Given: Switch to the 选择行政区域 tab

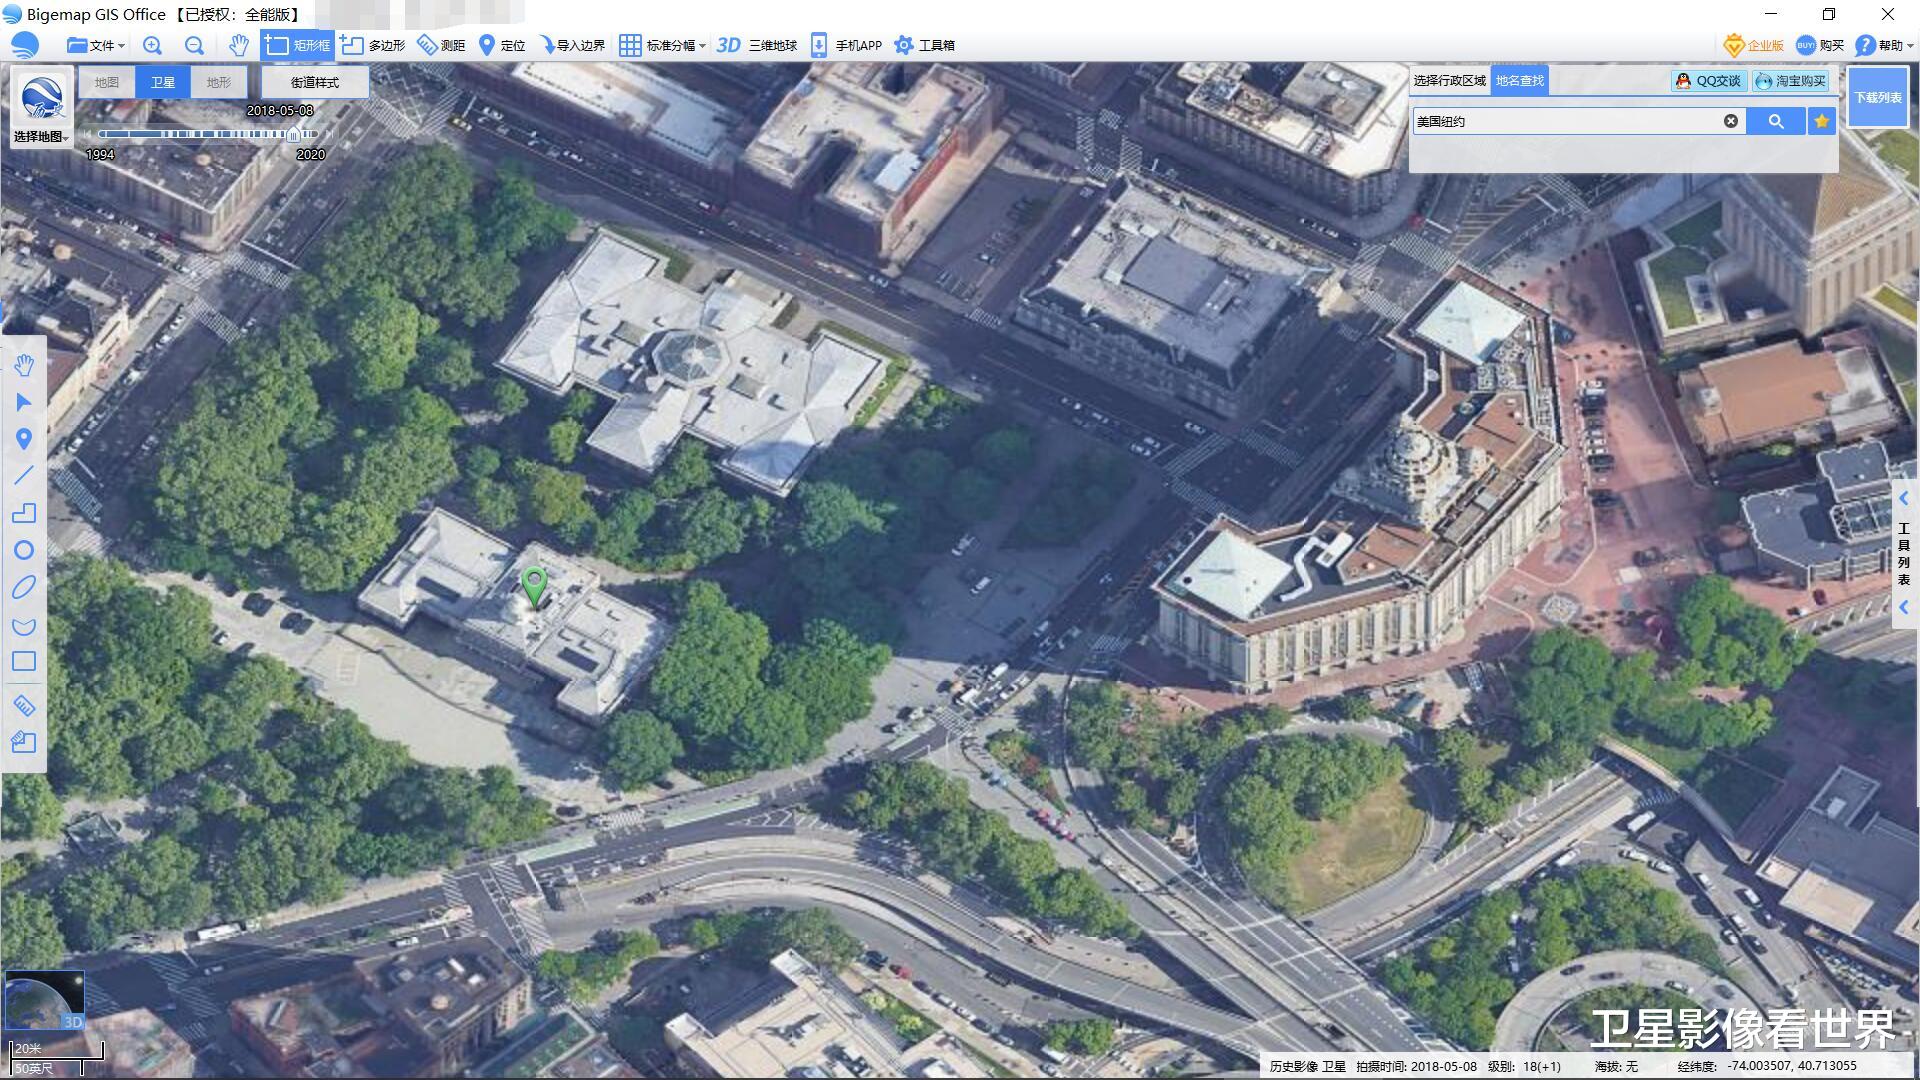Looking at the screenshot, I should [x=1449, y=80].
